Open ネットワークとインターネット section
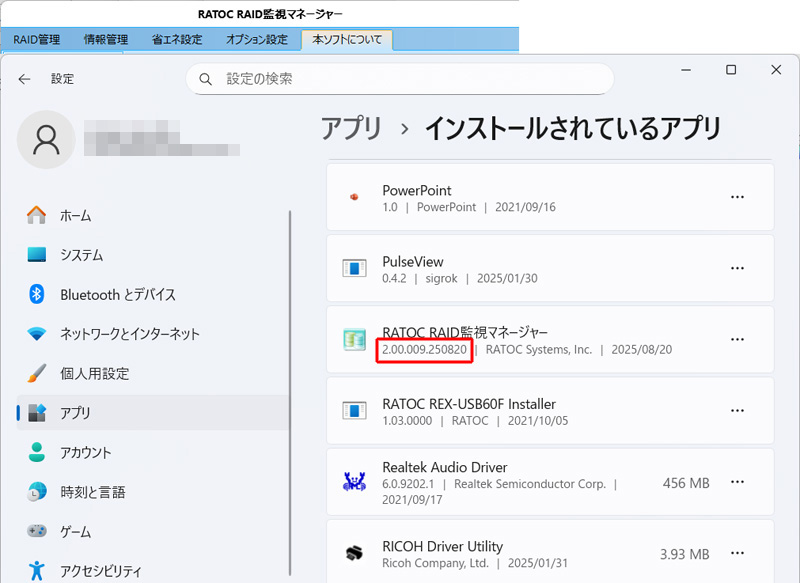800x583 pixels. coord(153,334)
